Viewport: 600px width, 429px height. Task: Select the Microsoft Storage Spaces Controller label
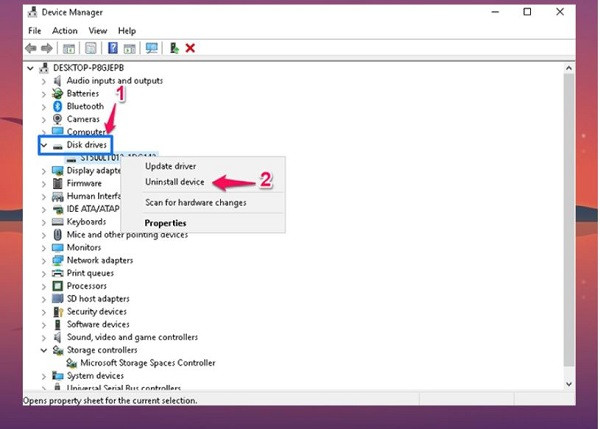click(x=148, y=363)
